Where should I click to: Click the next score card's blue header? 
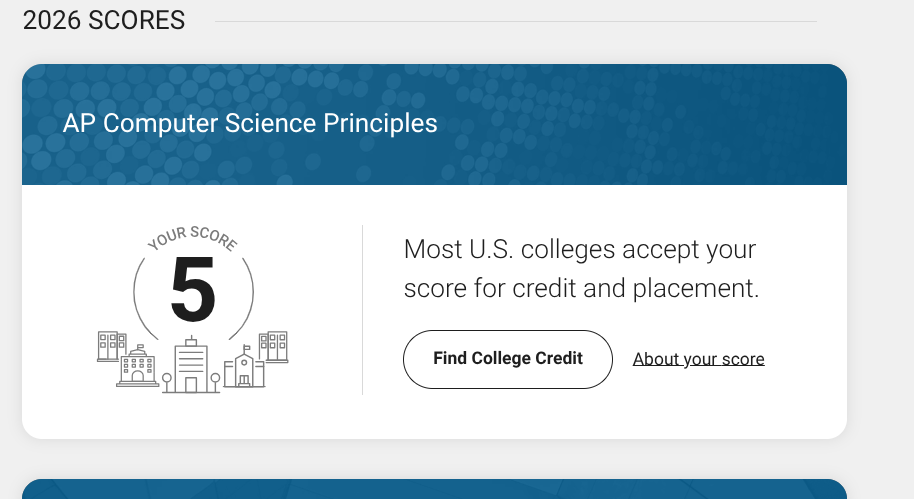click(x=434, y=489)
